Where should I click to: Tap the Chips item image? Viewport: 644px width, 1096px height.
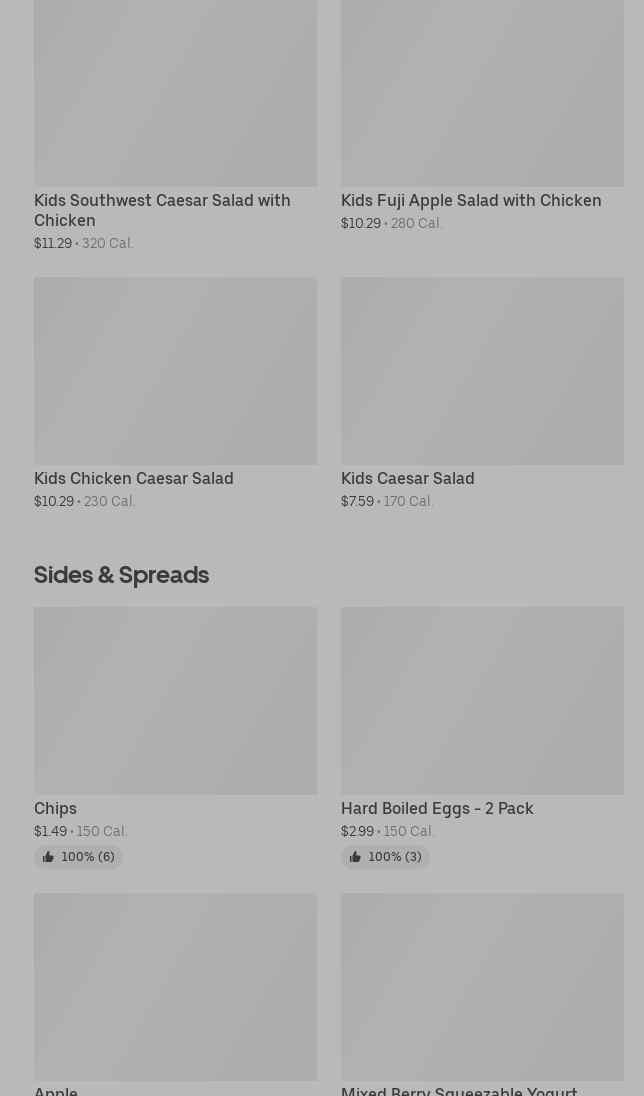[175, 700]
